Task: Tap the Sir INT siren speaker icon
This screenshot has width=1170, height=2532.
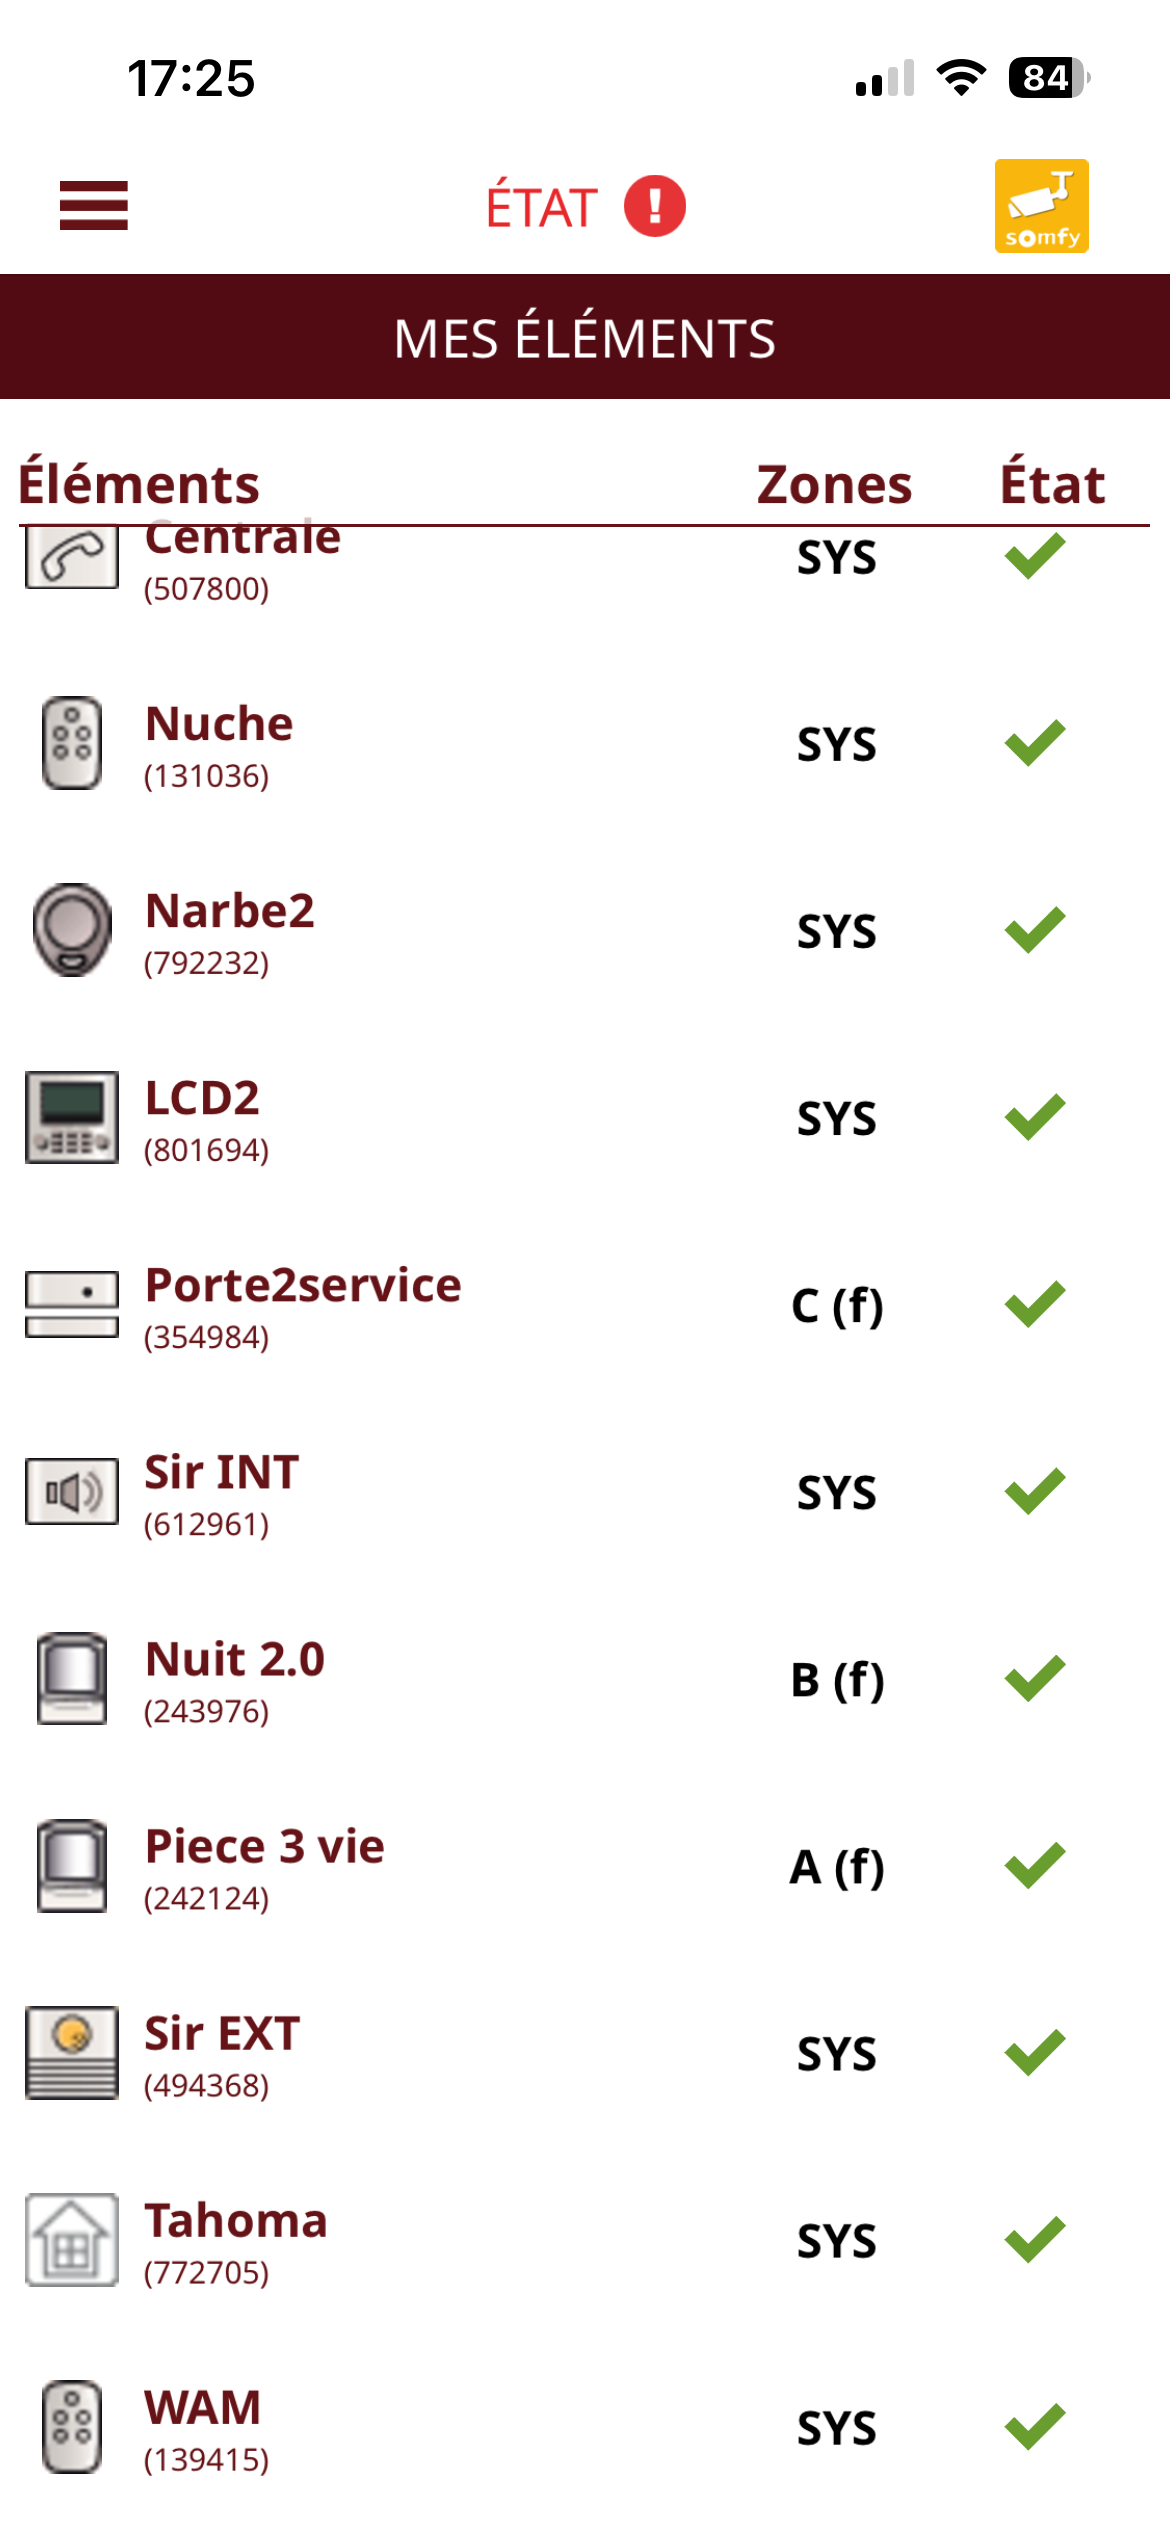Action: tap(72, 1491)
